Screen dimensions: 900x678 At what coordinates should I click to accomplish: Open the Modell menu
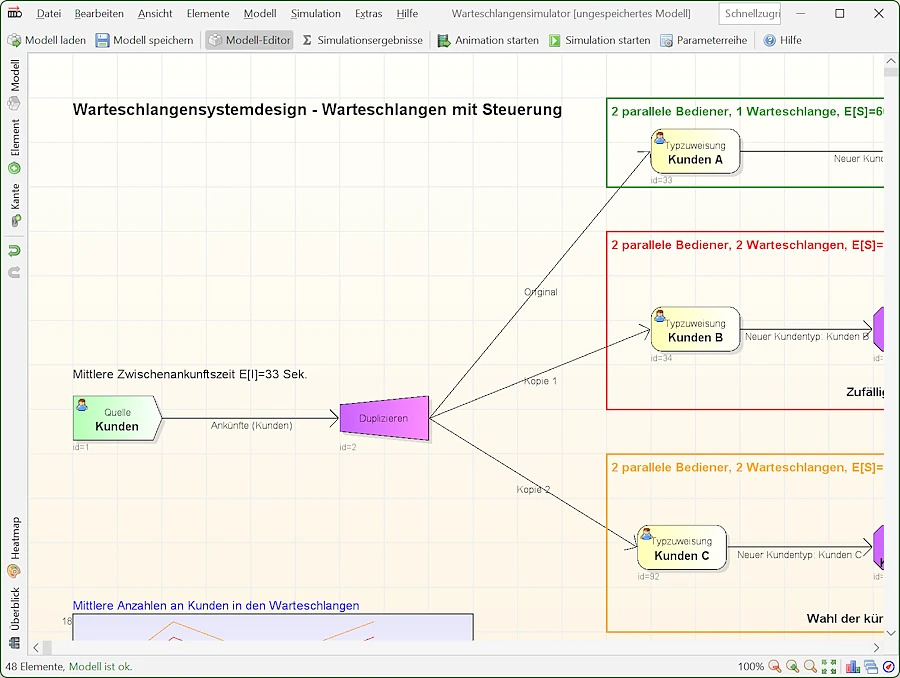pyautogui.click(x=260, y=13)
